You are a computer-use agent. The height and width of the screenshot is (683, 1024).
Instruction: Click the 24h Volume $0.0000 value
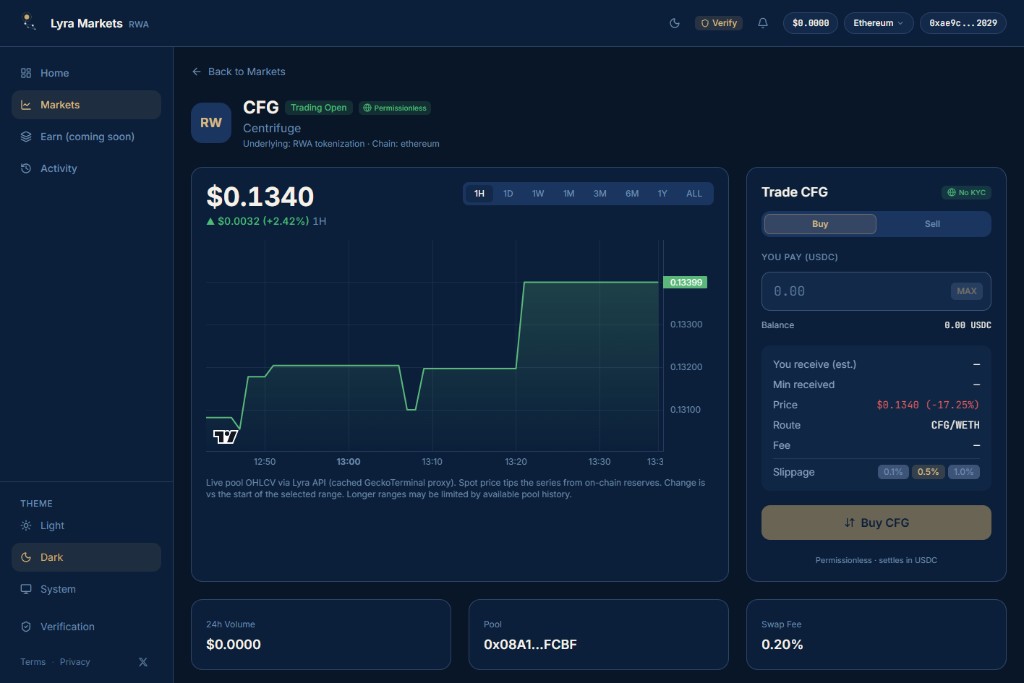[x=233, y=644]
